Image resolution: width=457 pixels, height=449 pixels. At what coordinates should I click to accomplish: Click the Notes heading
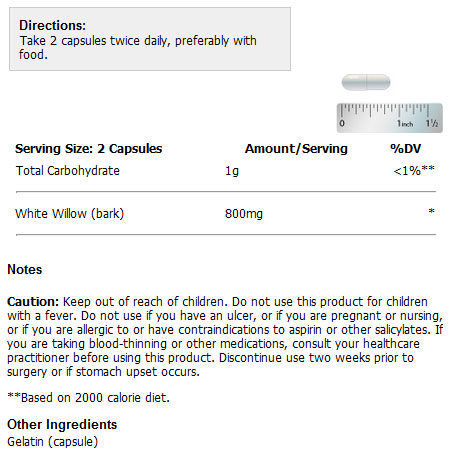point(25,269)
